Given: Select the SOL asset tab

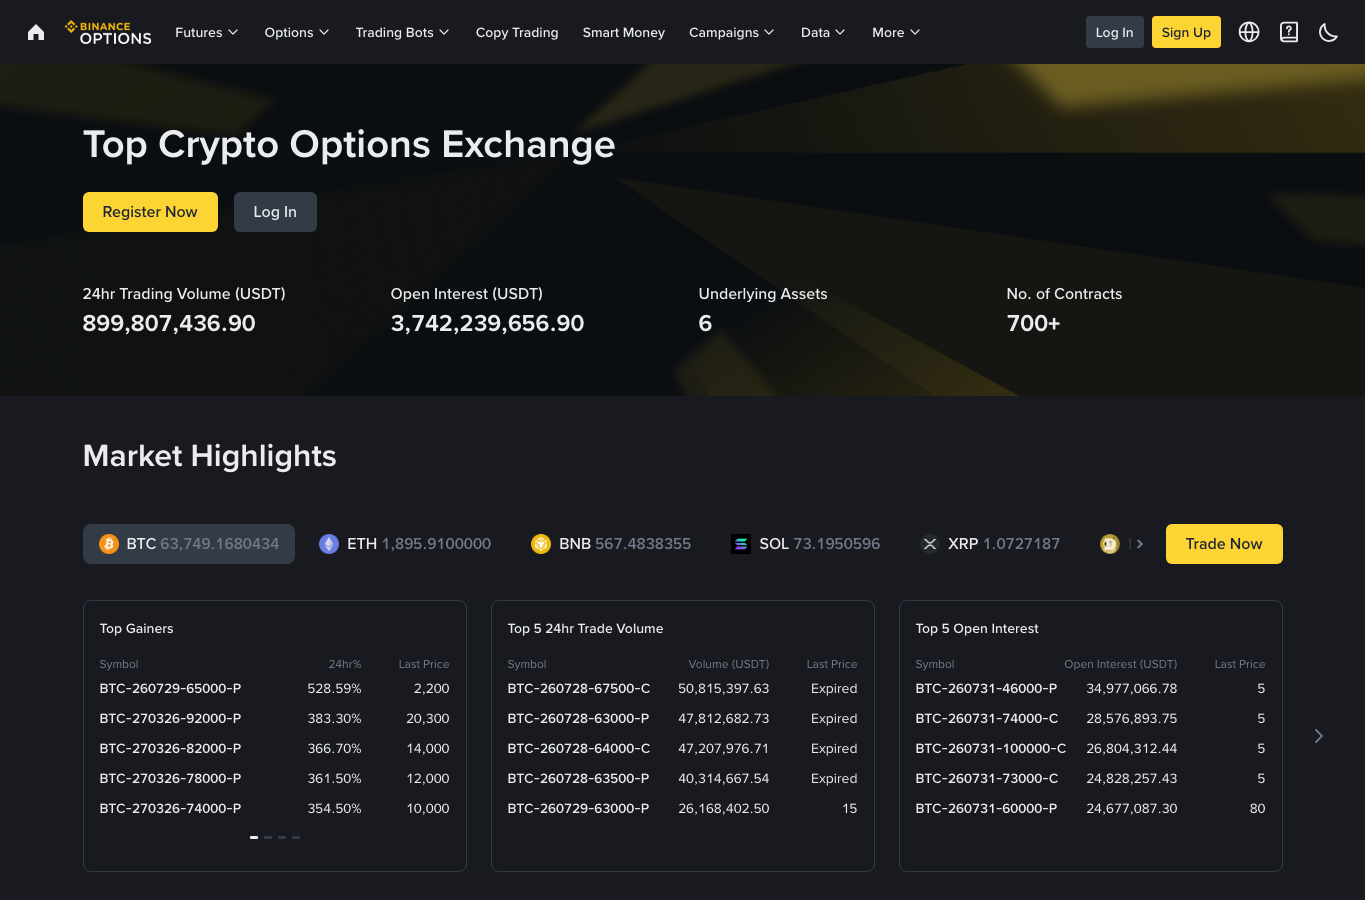Looking at the screenshot, I should pos(806,544).
